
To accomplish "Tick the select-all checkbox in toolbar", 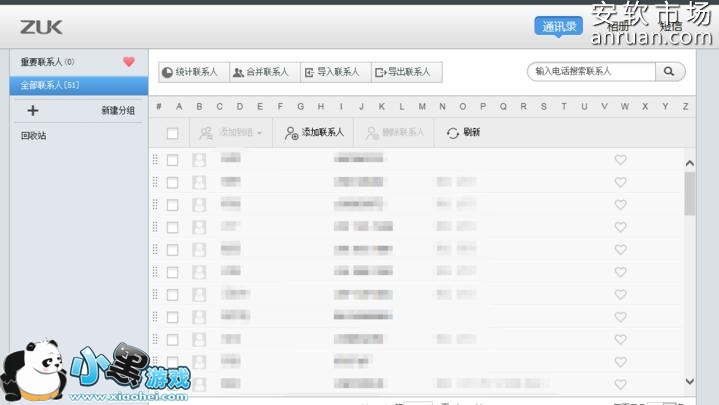I will coord(172,133).
